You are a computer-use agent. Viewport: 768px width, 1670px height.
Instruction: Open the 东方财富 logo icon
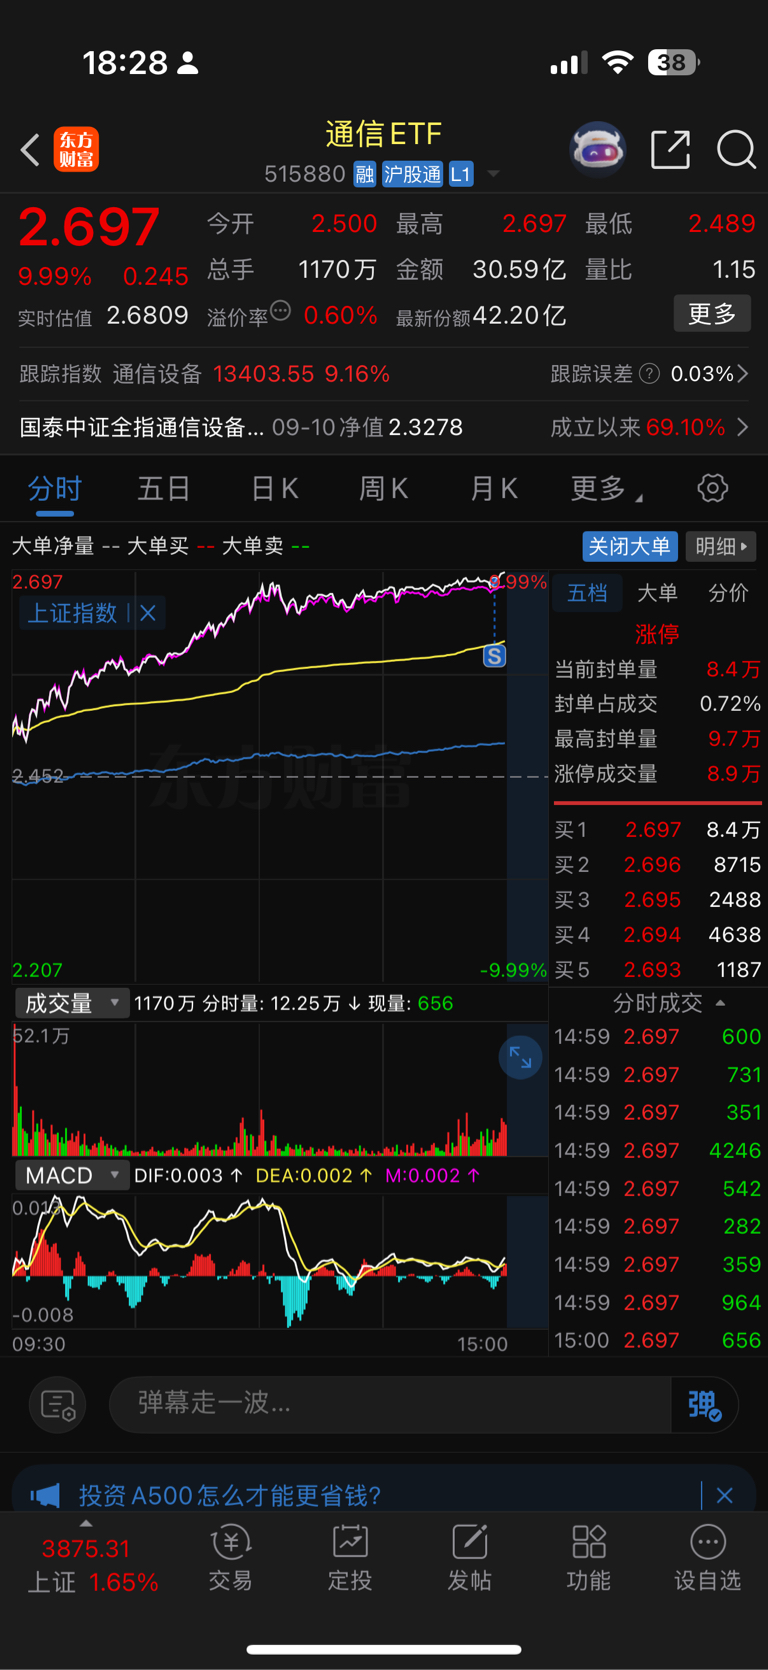click(x=76, y=150)
